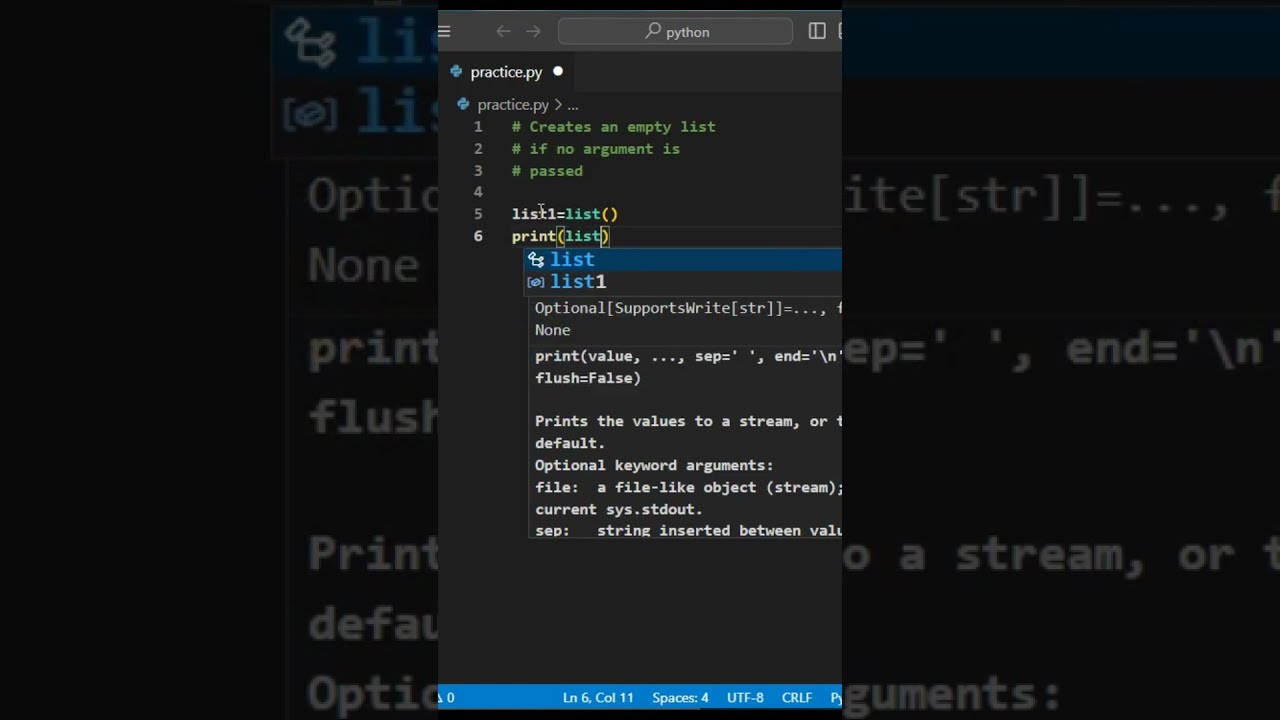Click the breadcrumb ellipsis after practice.py
The width and height of the screenshot is (1280, 720).
pyautogui.click(x=573, y=105)
